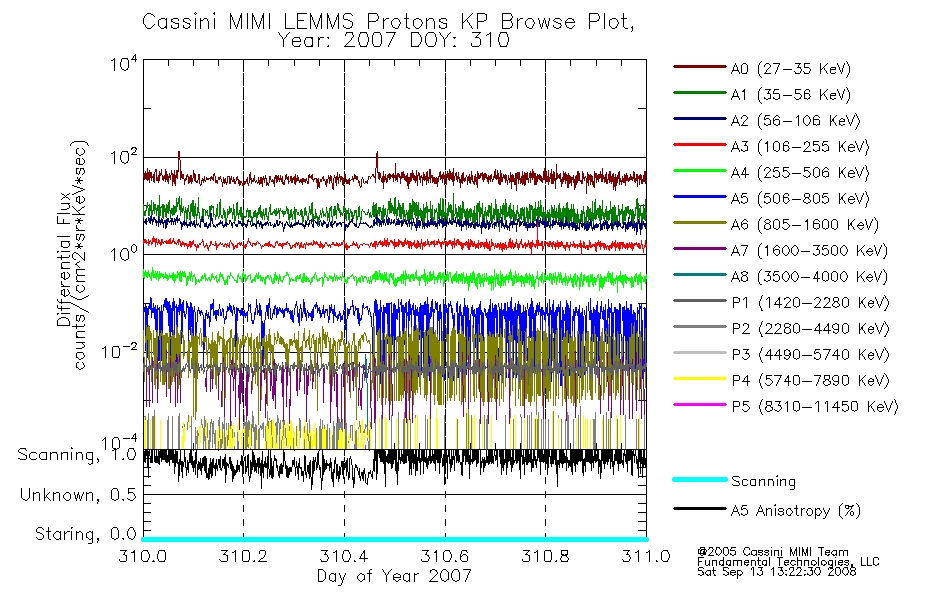This screenshot has width=950, height=600.
Task: Click the P4 (5740-7890 KeV) legend label
Action: pyautogui.click(x=810, y=381)
